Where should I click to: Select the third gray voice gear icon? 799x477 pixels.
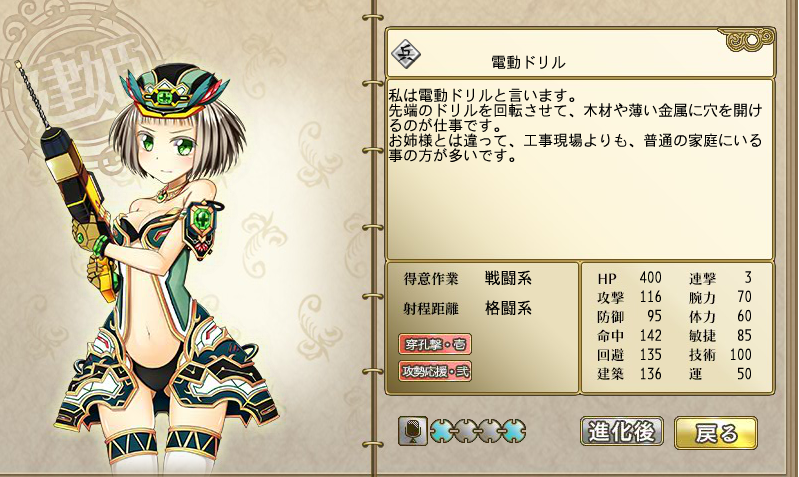(x=490, y=432)
